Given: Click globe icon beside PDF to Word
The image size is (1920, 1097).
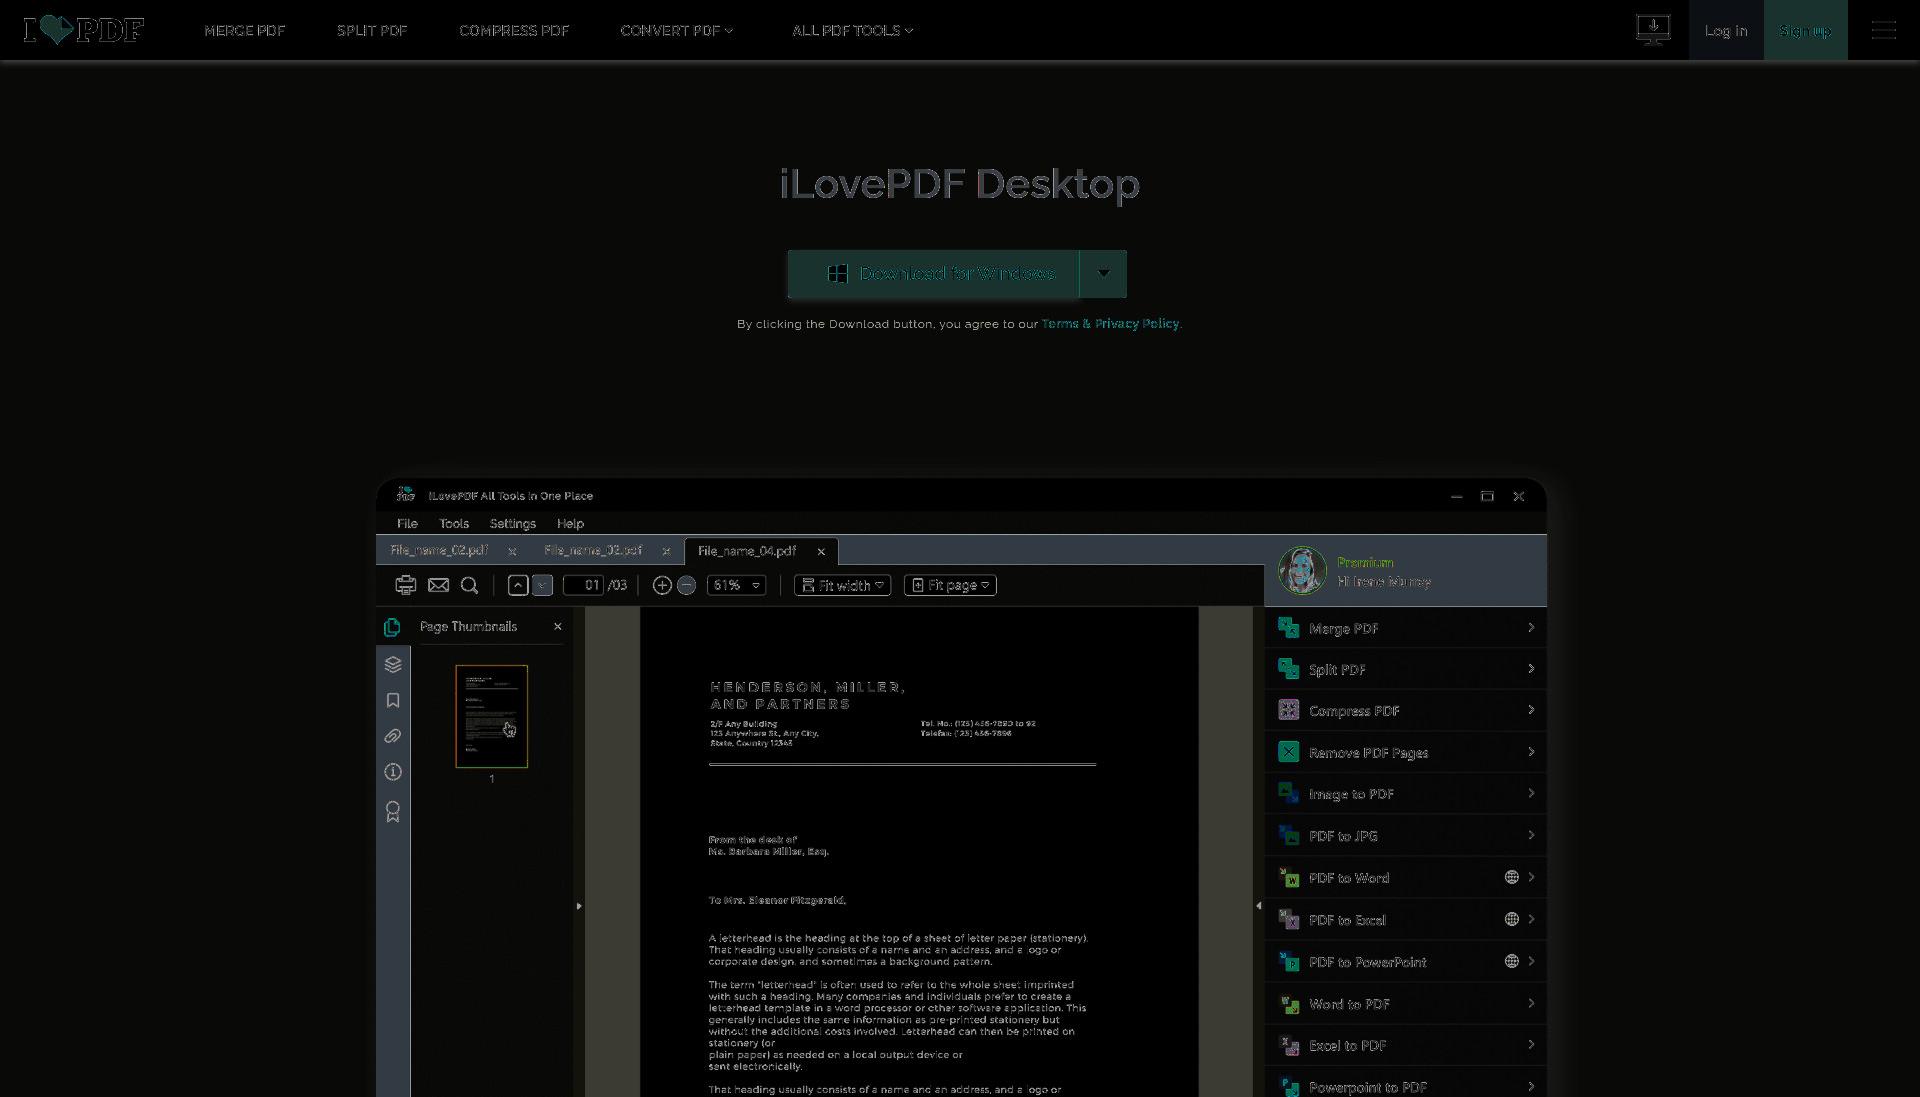Looking at the screenshot, I should coord(1512,877).
